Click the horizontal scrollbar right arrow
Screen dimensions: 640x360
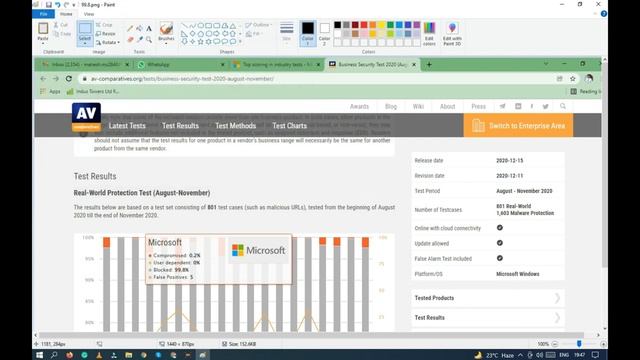(598, 335)
